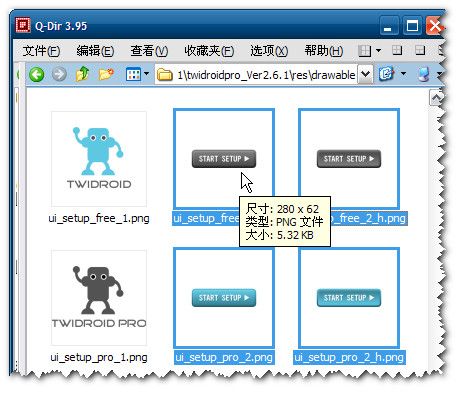Maximize the Q-Dir window

click(412, 26)
